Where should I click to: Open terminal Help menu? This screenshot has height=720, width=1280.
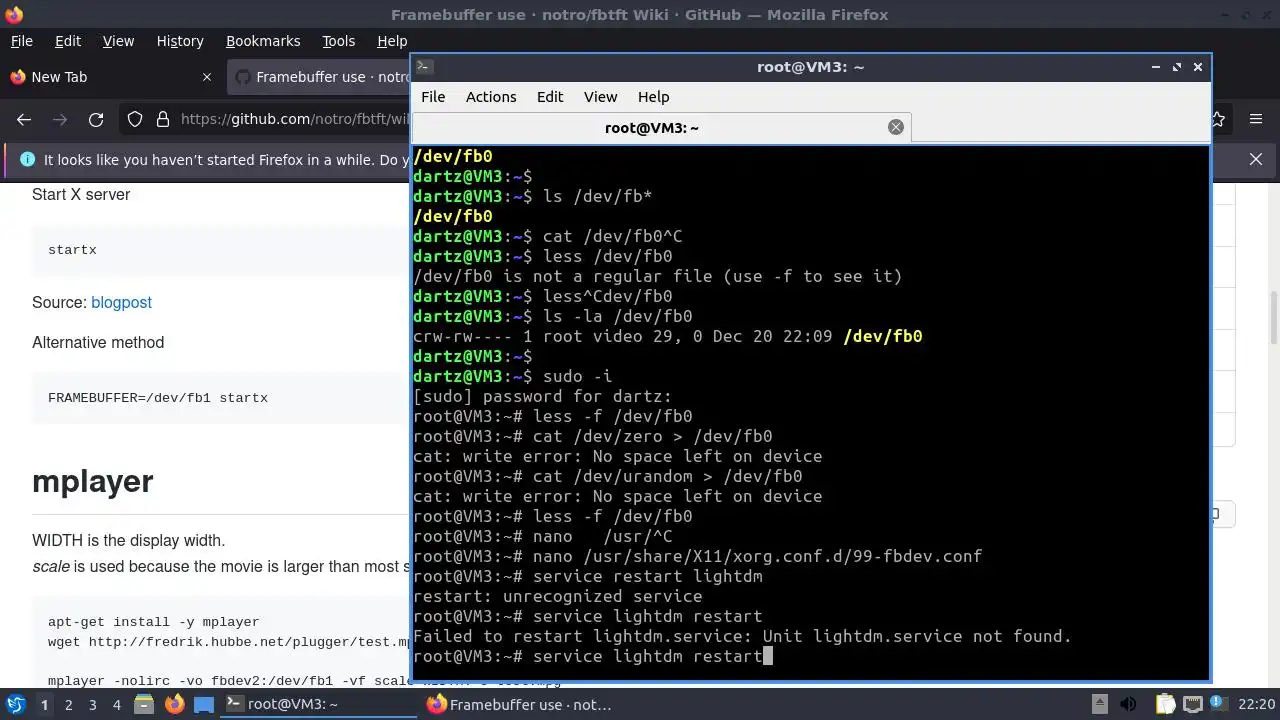coord(653,97)
